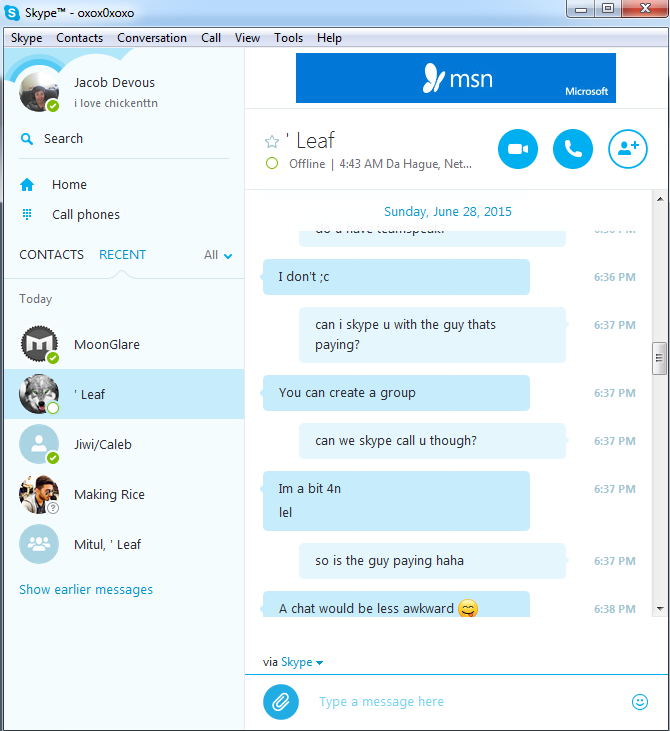
Task: Add people to this conversation
Action: coord(628,149)
